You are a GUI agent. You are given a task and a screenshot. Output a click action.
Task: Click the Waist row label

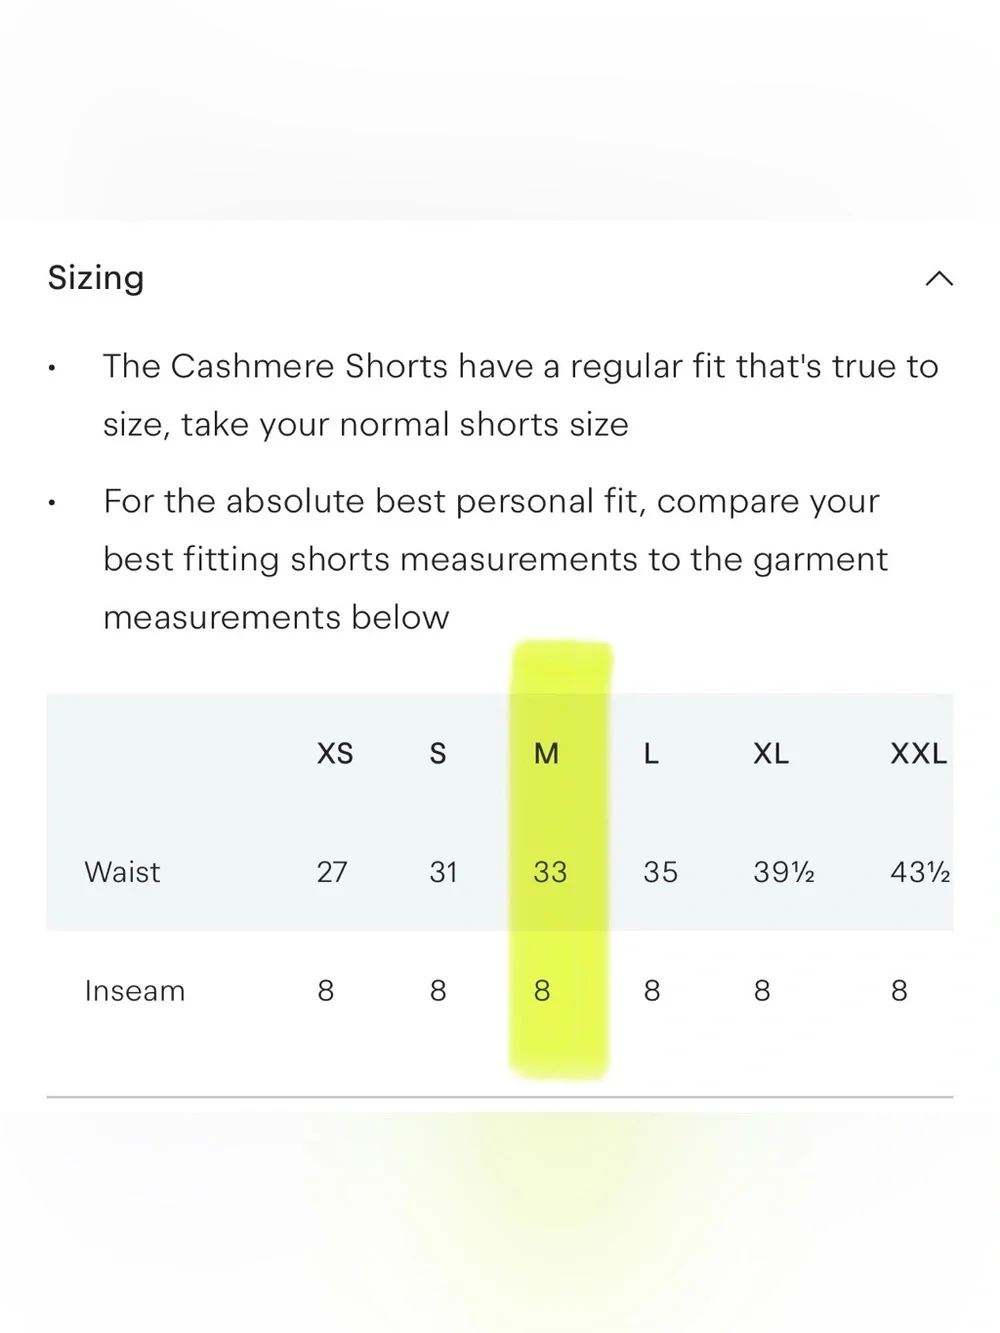click(x=122, y=872)
